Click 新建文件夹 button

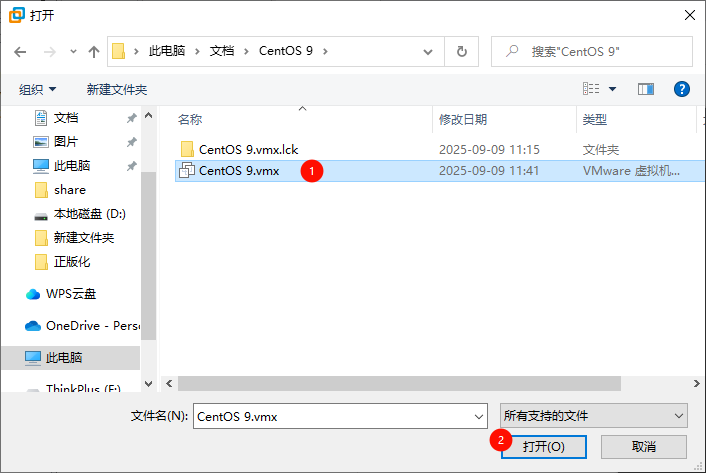(x=117, y=90)
